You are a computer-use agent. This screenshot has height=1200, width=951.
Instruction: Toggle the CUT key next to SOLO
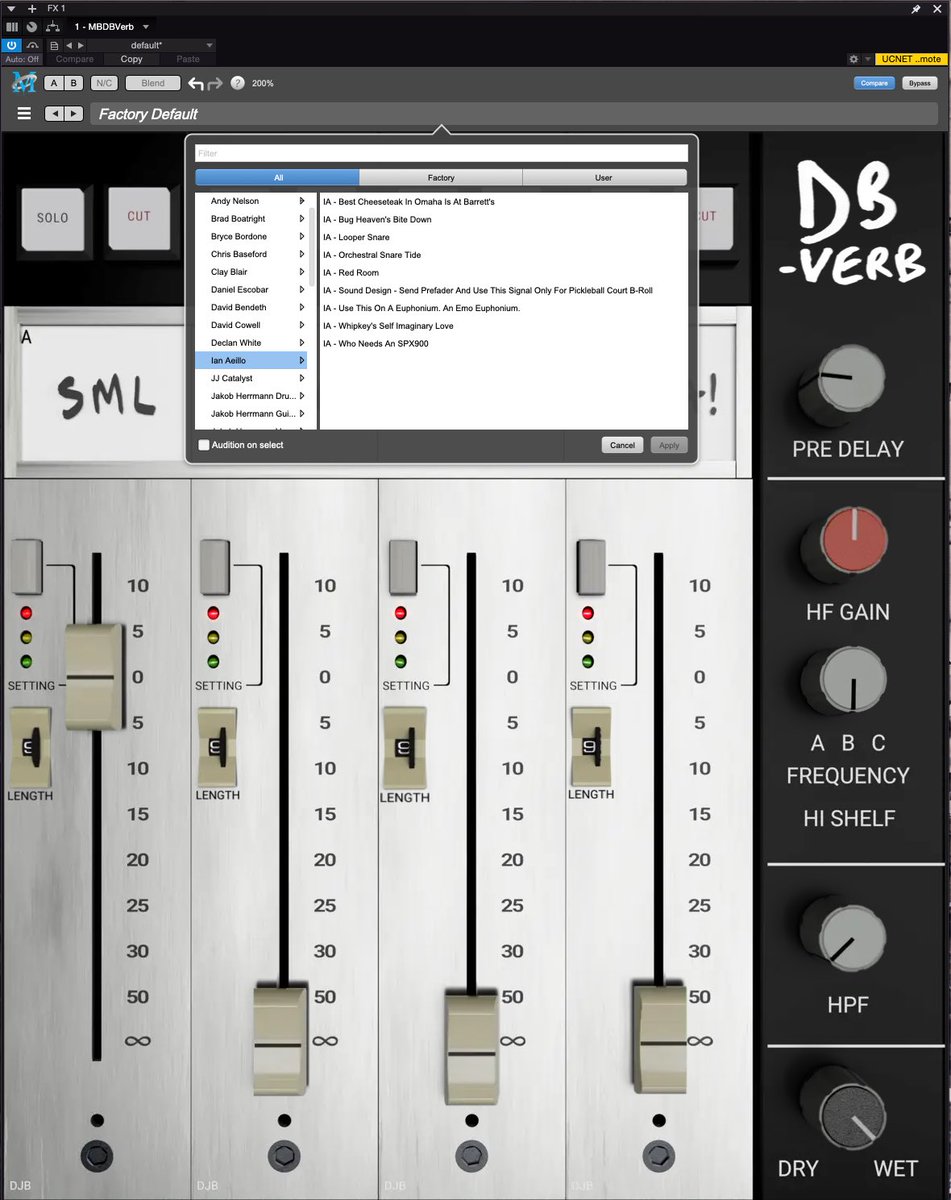(139, 216)
